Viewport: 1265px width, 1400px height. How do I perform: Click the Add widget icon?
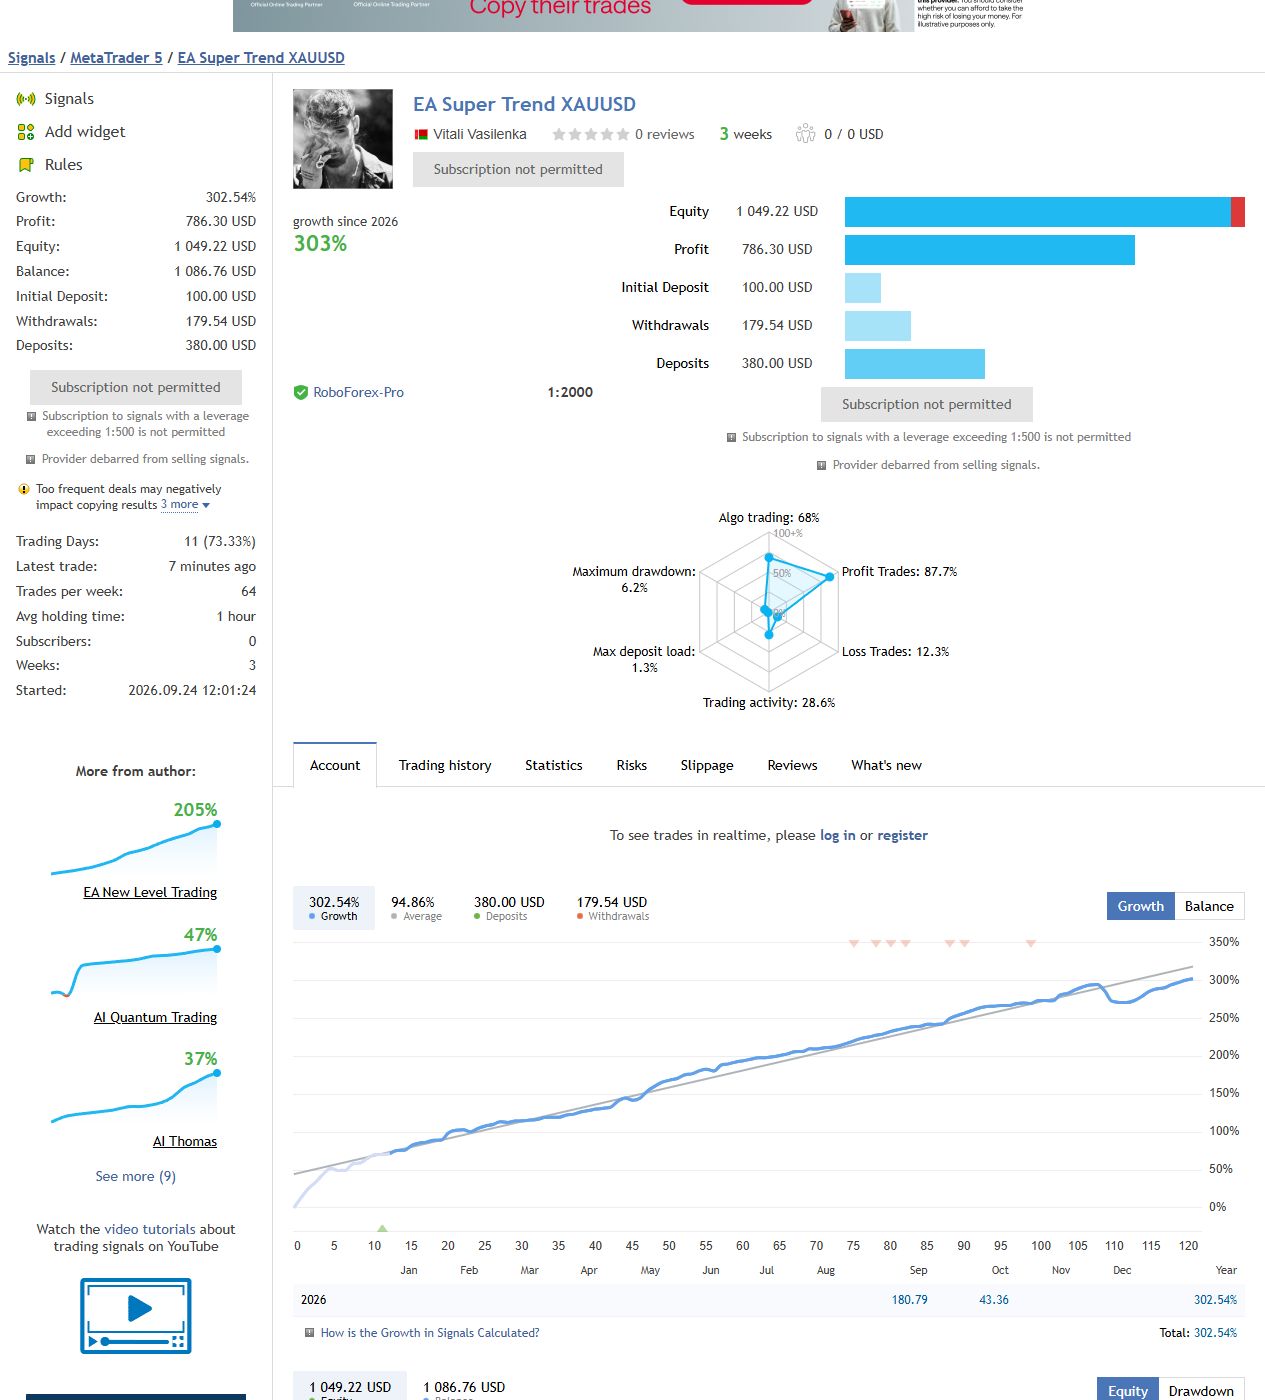coord(26,132)
